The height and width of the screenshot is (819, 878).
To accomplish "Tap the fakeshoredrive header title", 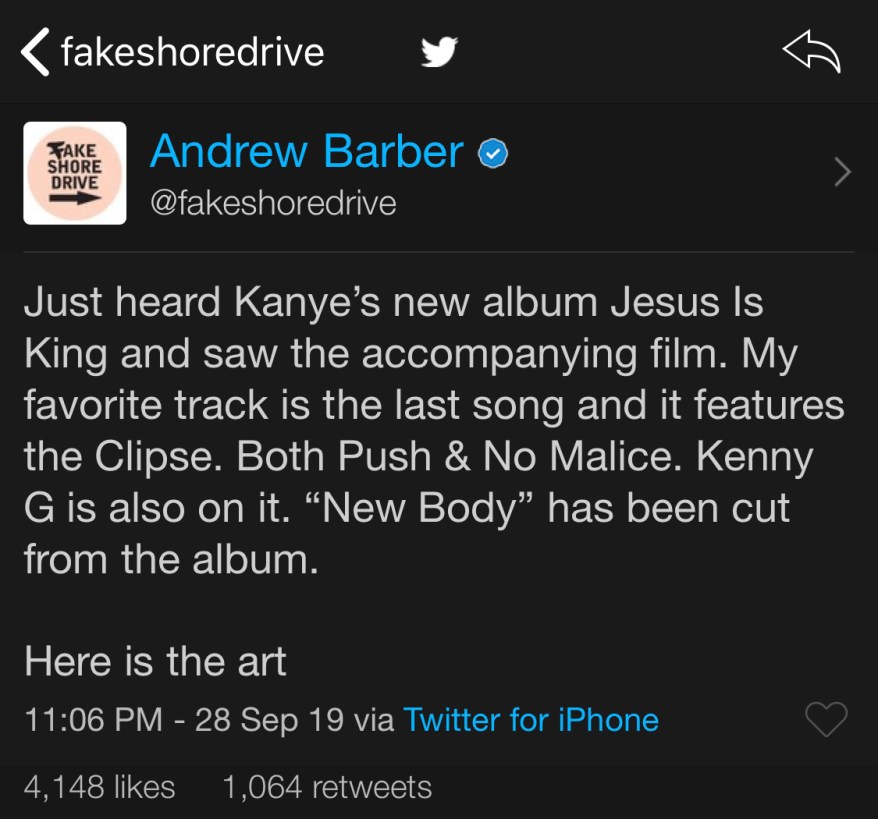I will pos(192,52).
